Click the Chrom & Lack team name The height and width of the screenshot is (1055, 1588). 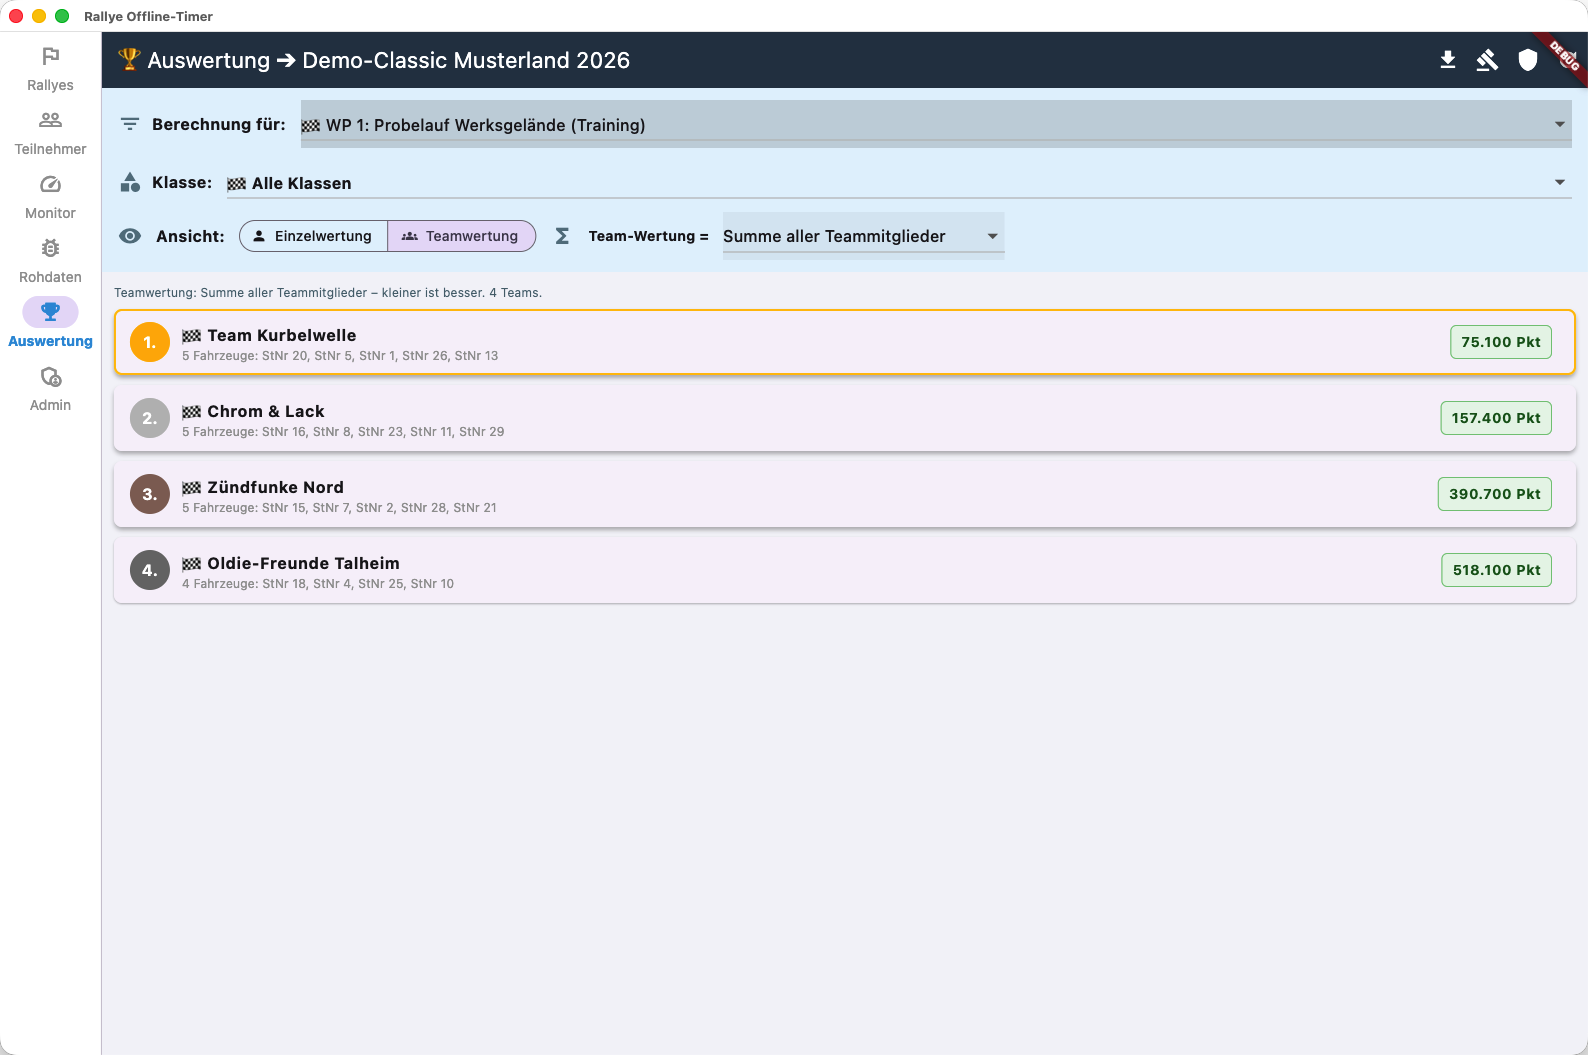pyautogui.click(x=266, y=411)
